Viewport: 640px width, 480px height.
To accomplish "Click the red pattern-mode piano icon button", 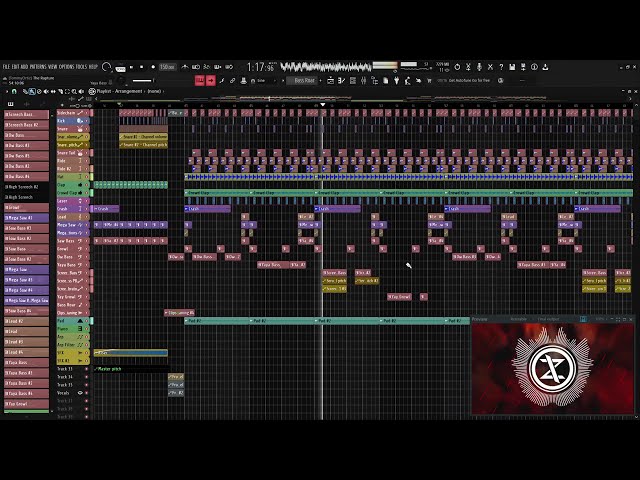I will (x=200, y=80).
